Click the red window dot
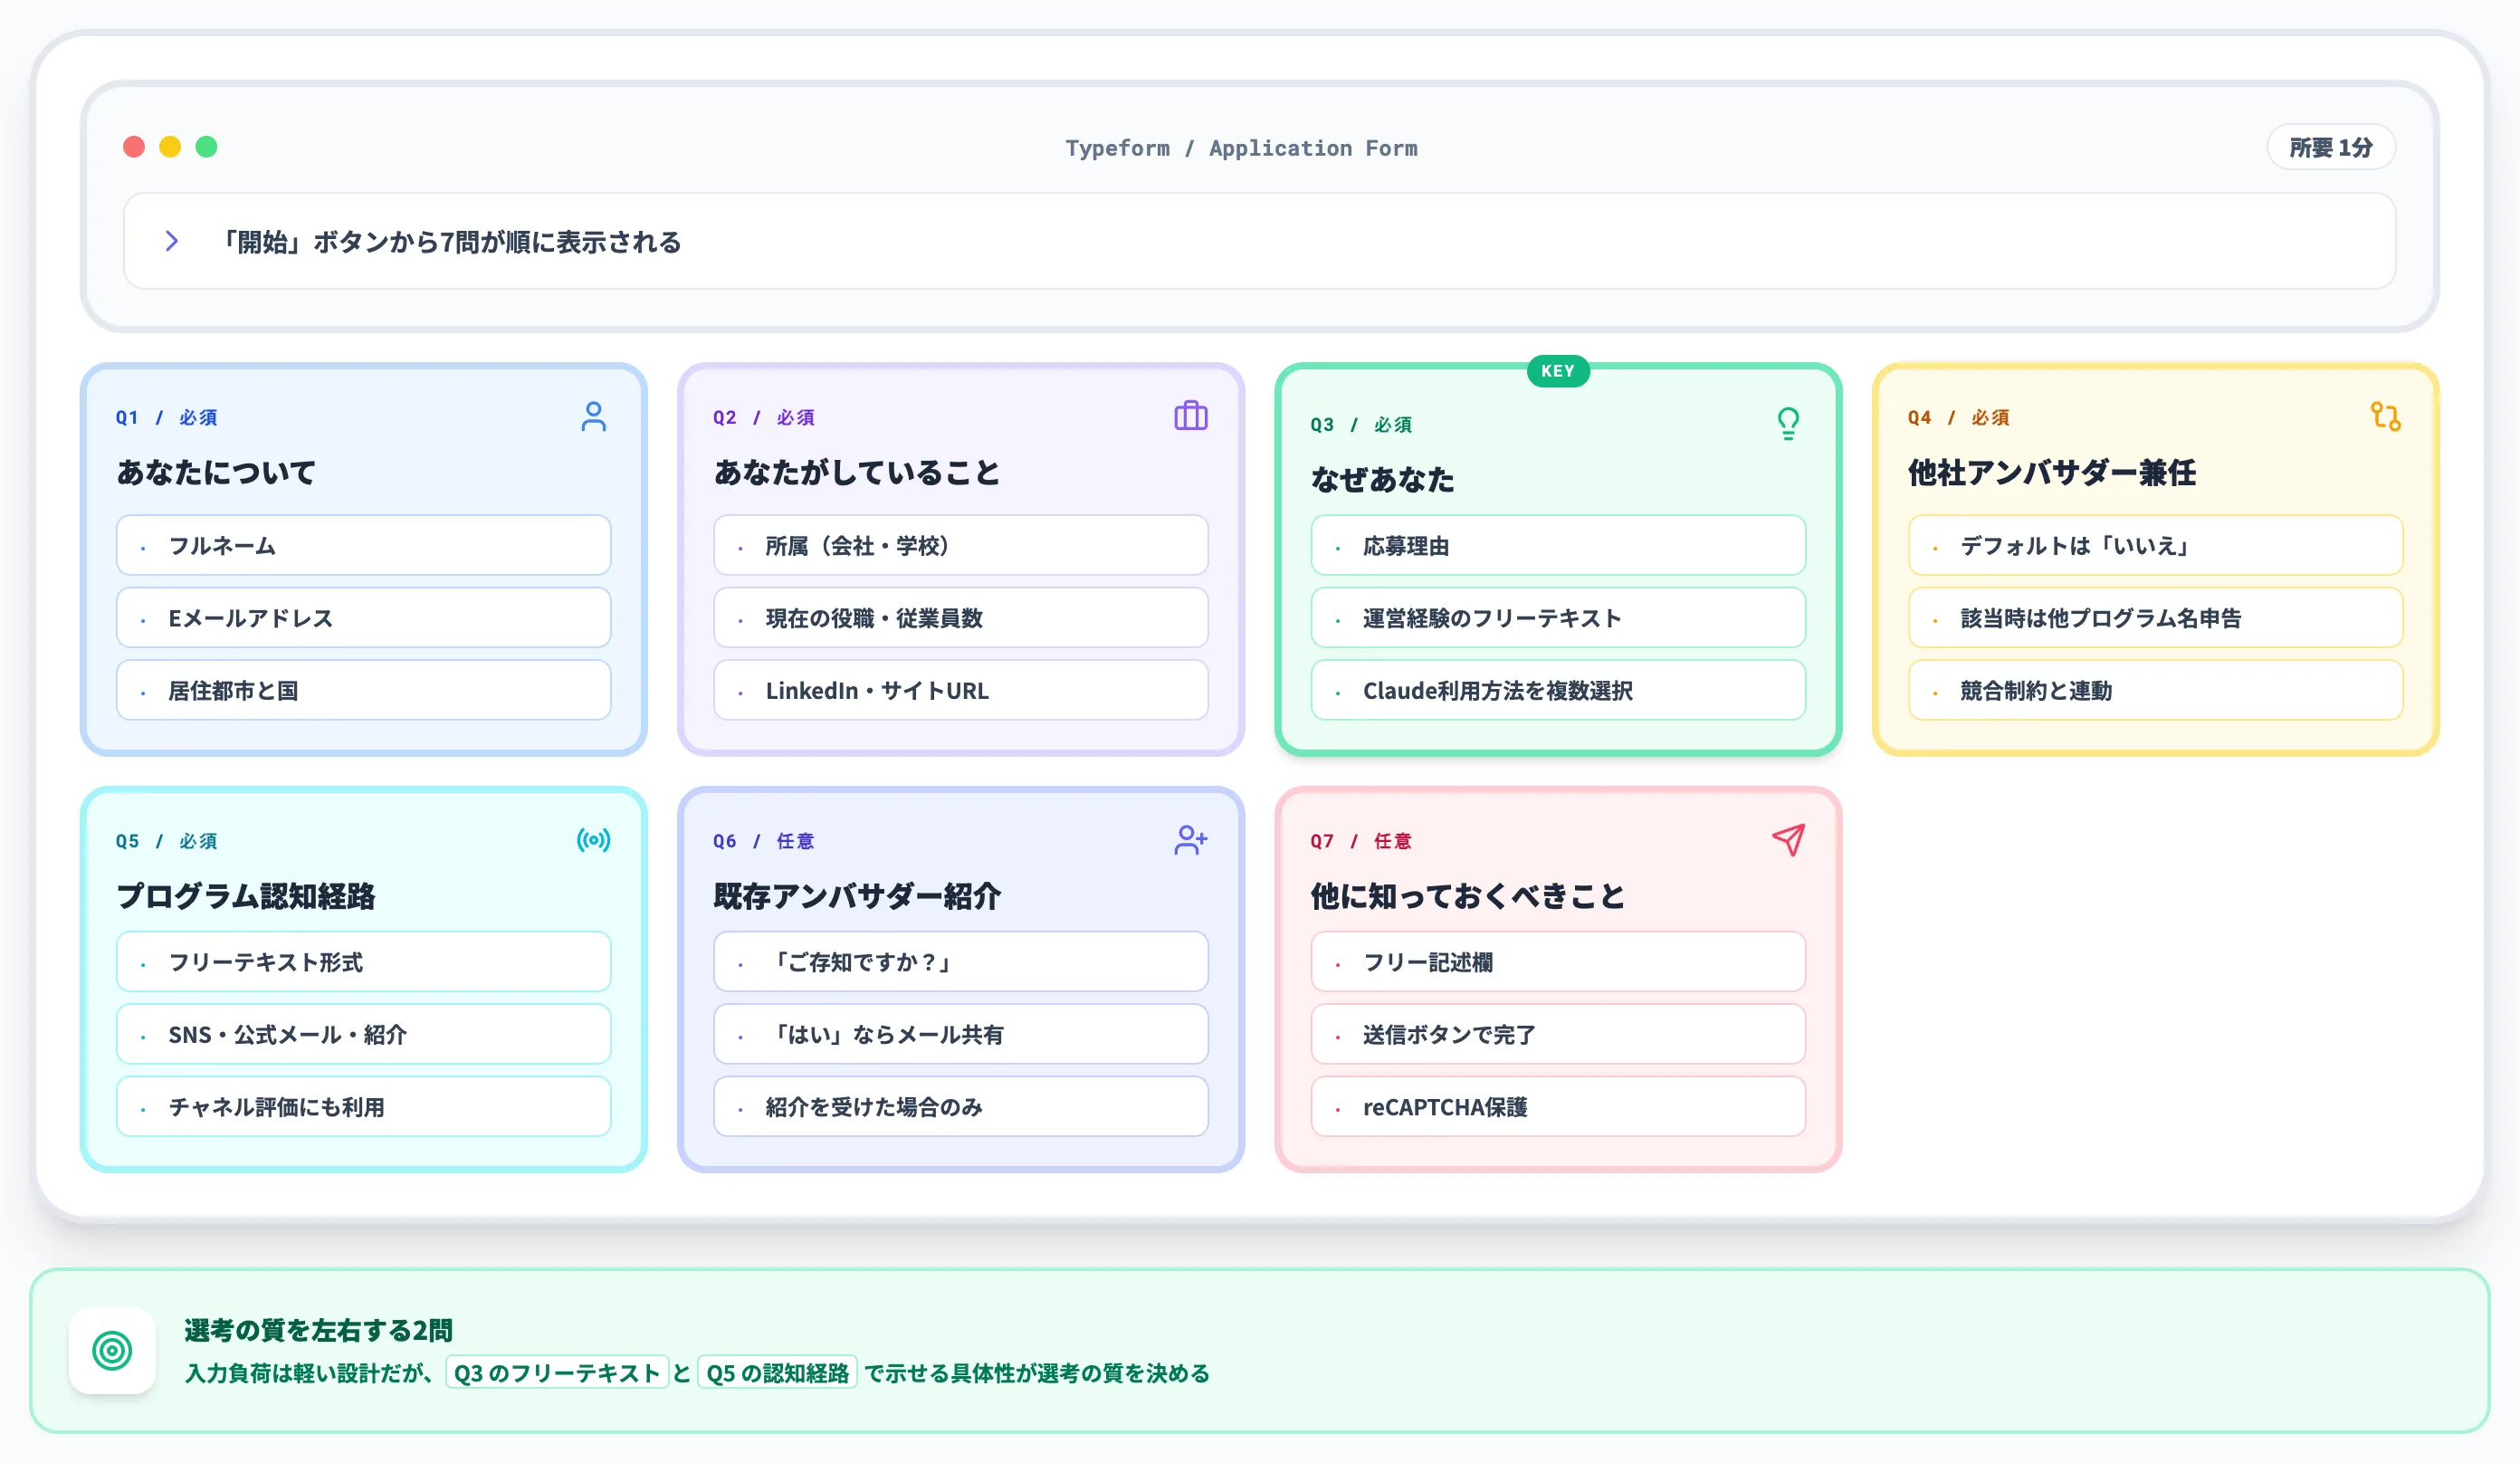 point(134,147)
